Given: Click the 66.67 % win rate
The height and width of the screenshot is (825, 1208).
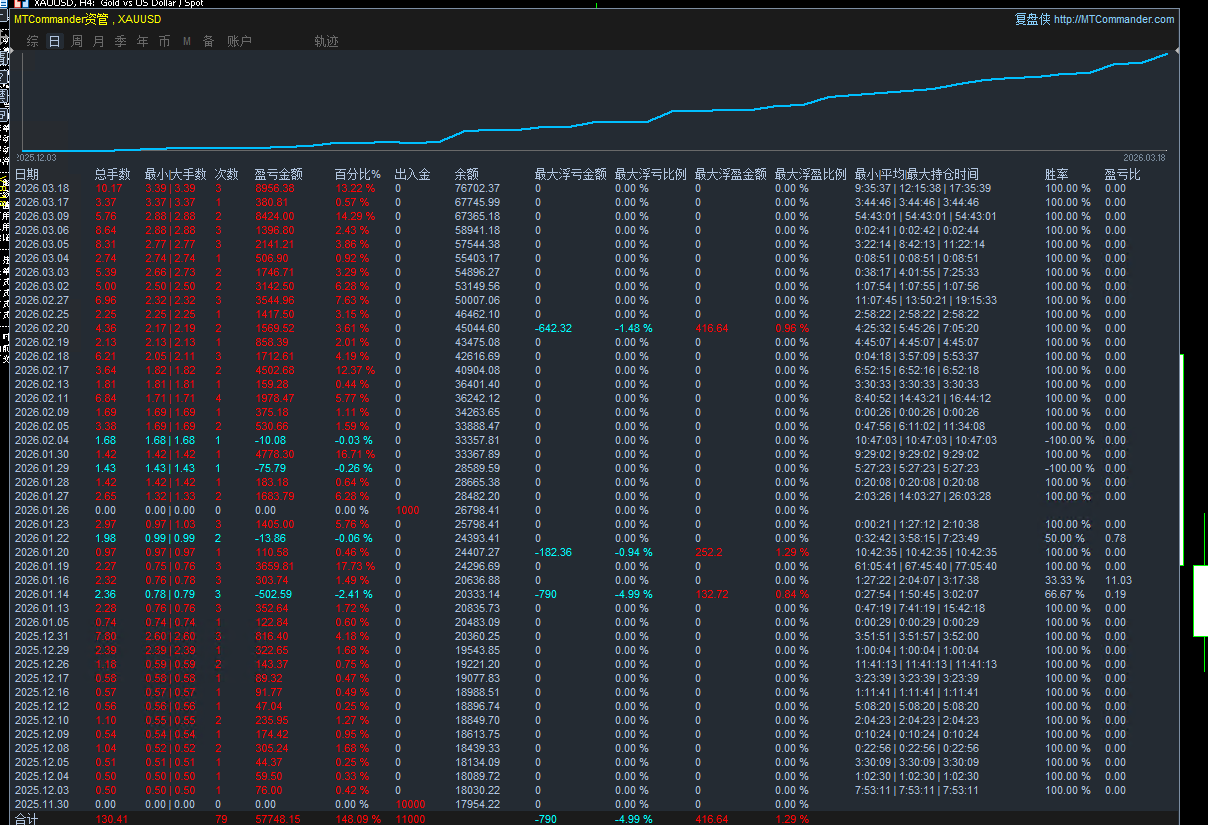Looking at the screenshot, I should point(1065,594).
